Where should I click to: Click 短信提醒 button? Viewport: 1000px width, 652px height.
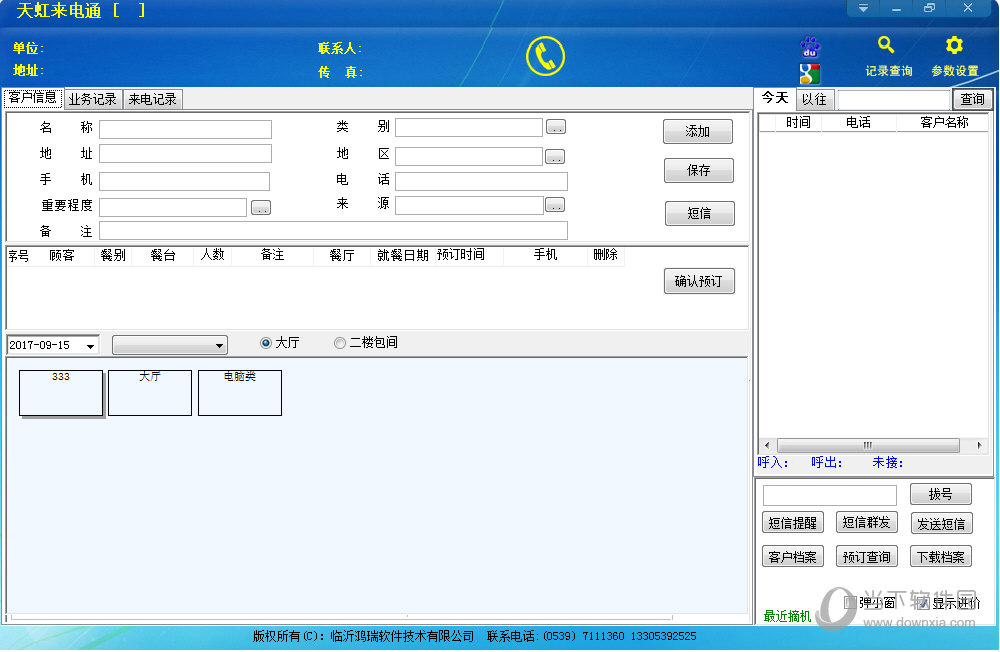tap(793, 523)
